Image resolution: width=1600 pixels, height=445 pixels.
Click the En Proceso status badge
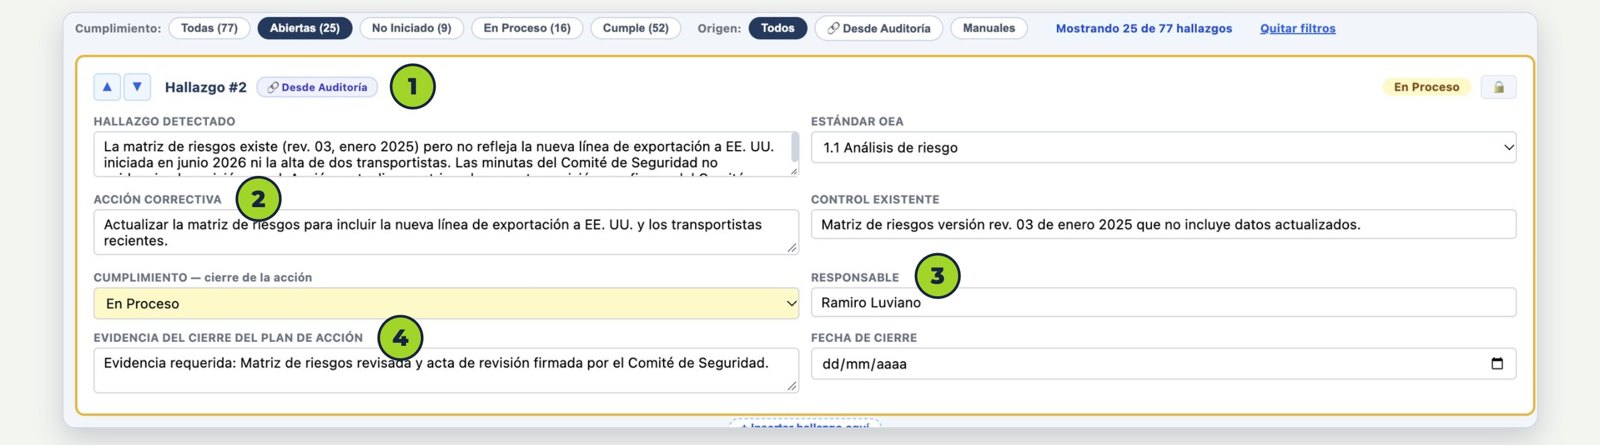click(1426, 87)
